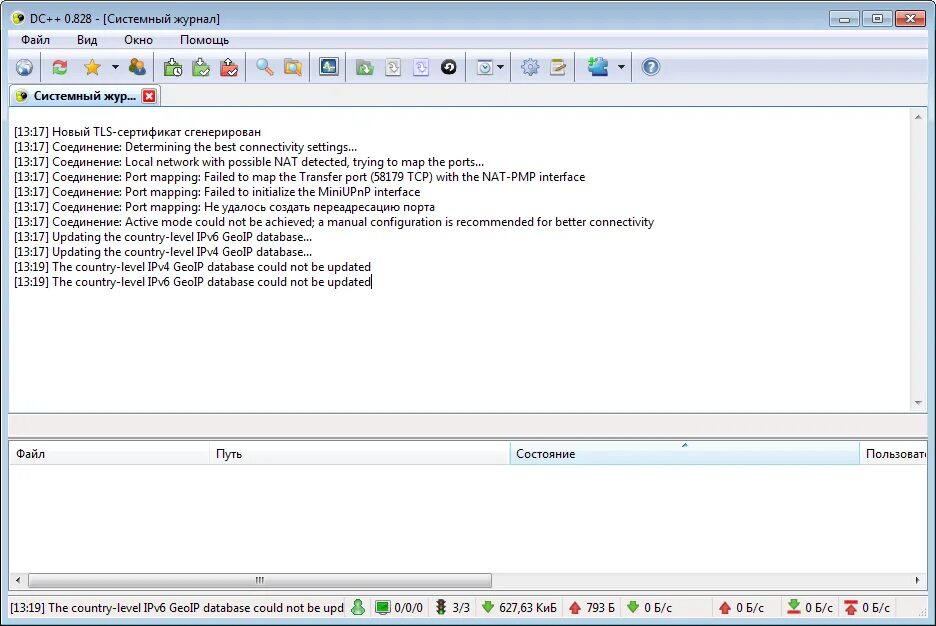
Task: Expand the Favorite Hubs dropdown arrow
Action: coord(115,67)
